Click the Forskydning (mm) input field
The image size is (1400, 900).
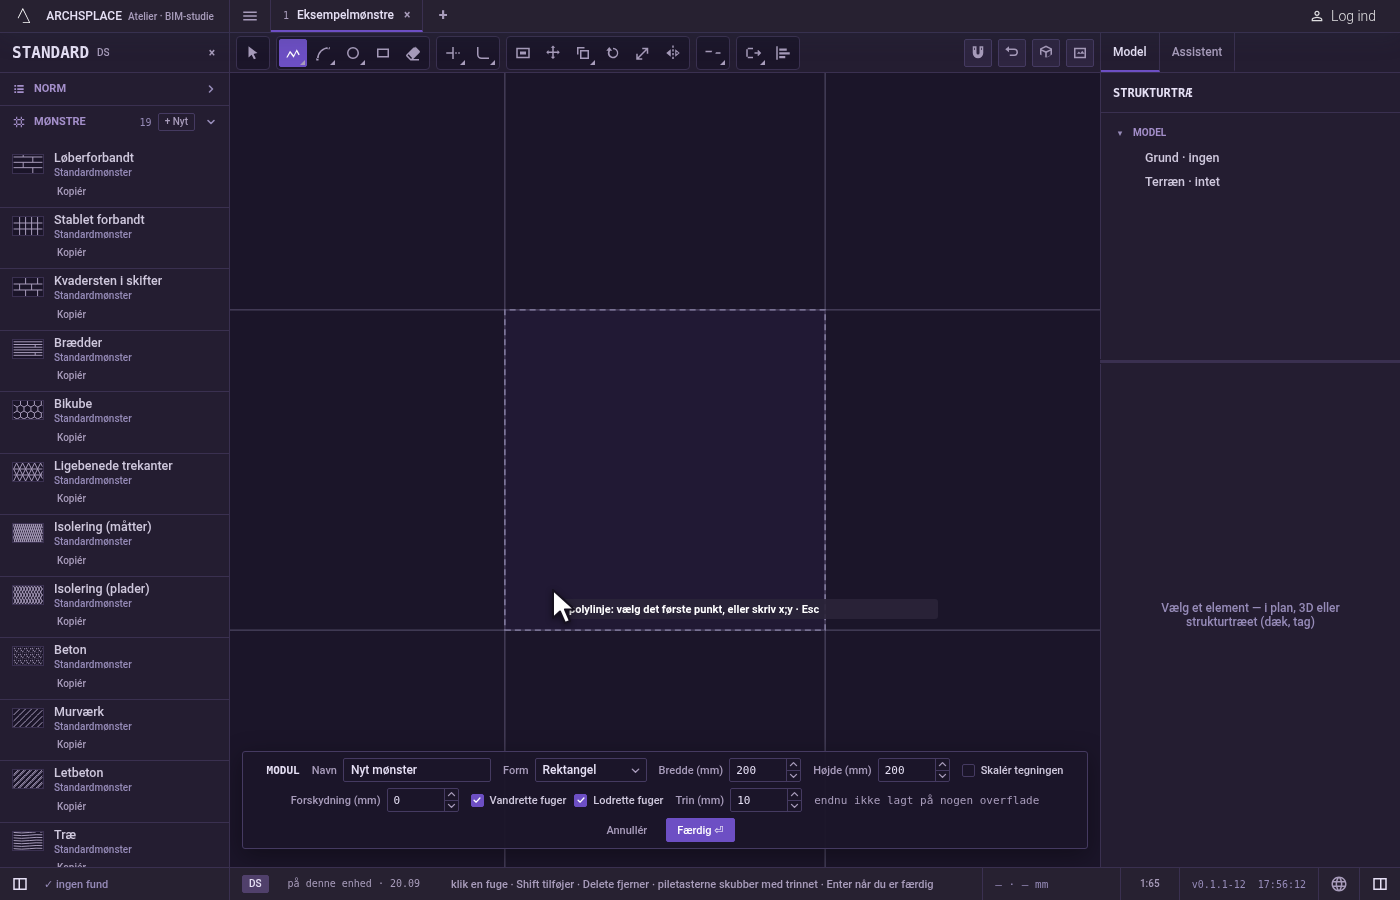[x=415, y=800]
